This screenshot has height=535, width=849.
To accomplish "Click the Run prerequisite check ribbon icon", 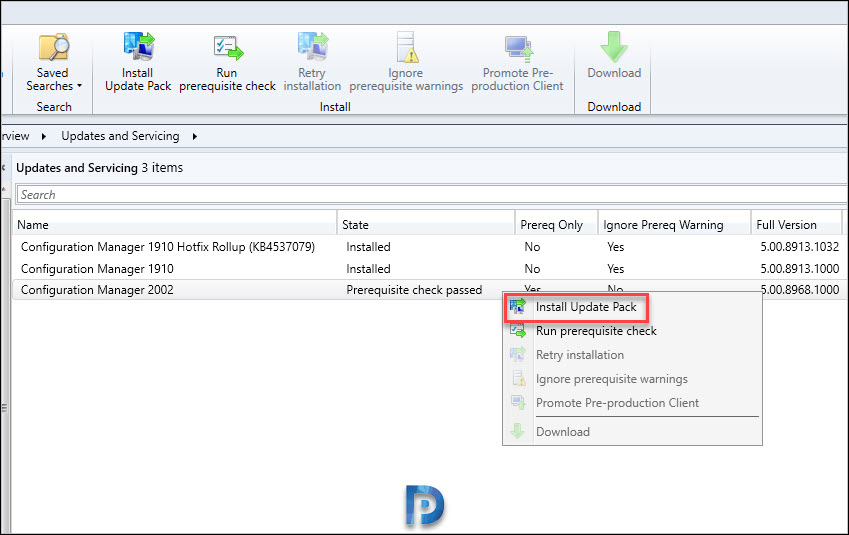I will 228,48.
